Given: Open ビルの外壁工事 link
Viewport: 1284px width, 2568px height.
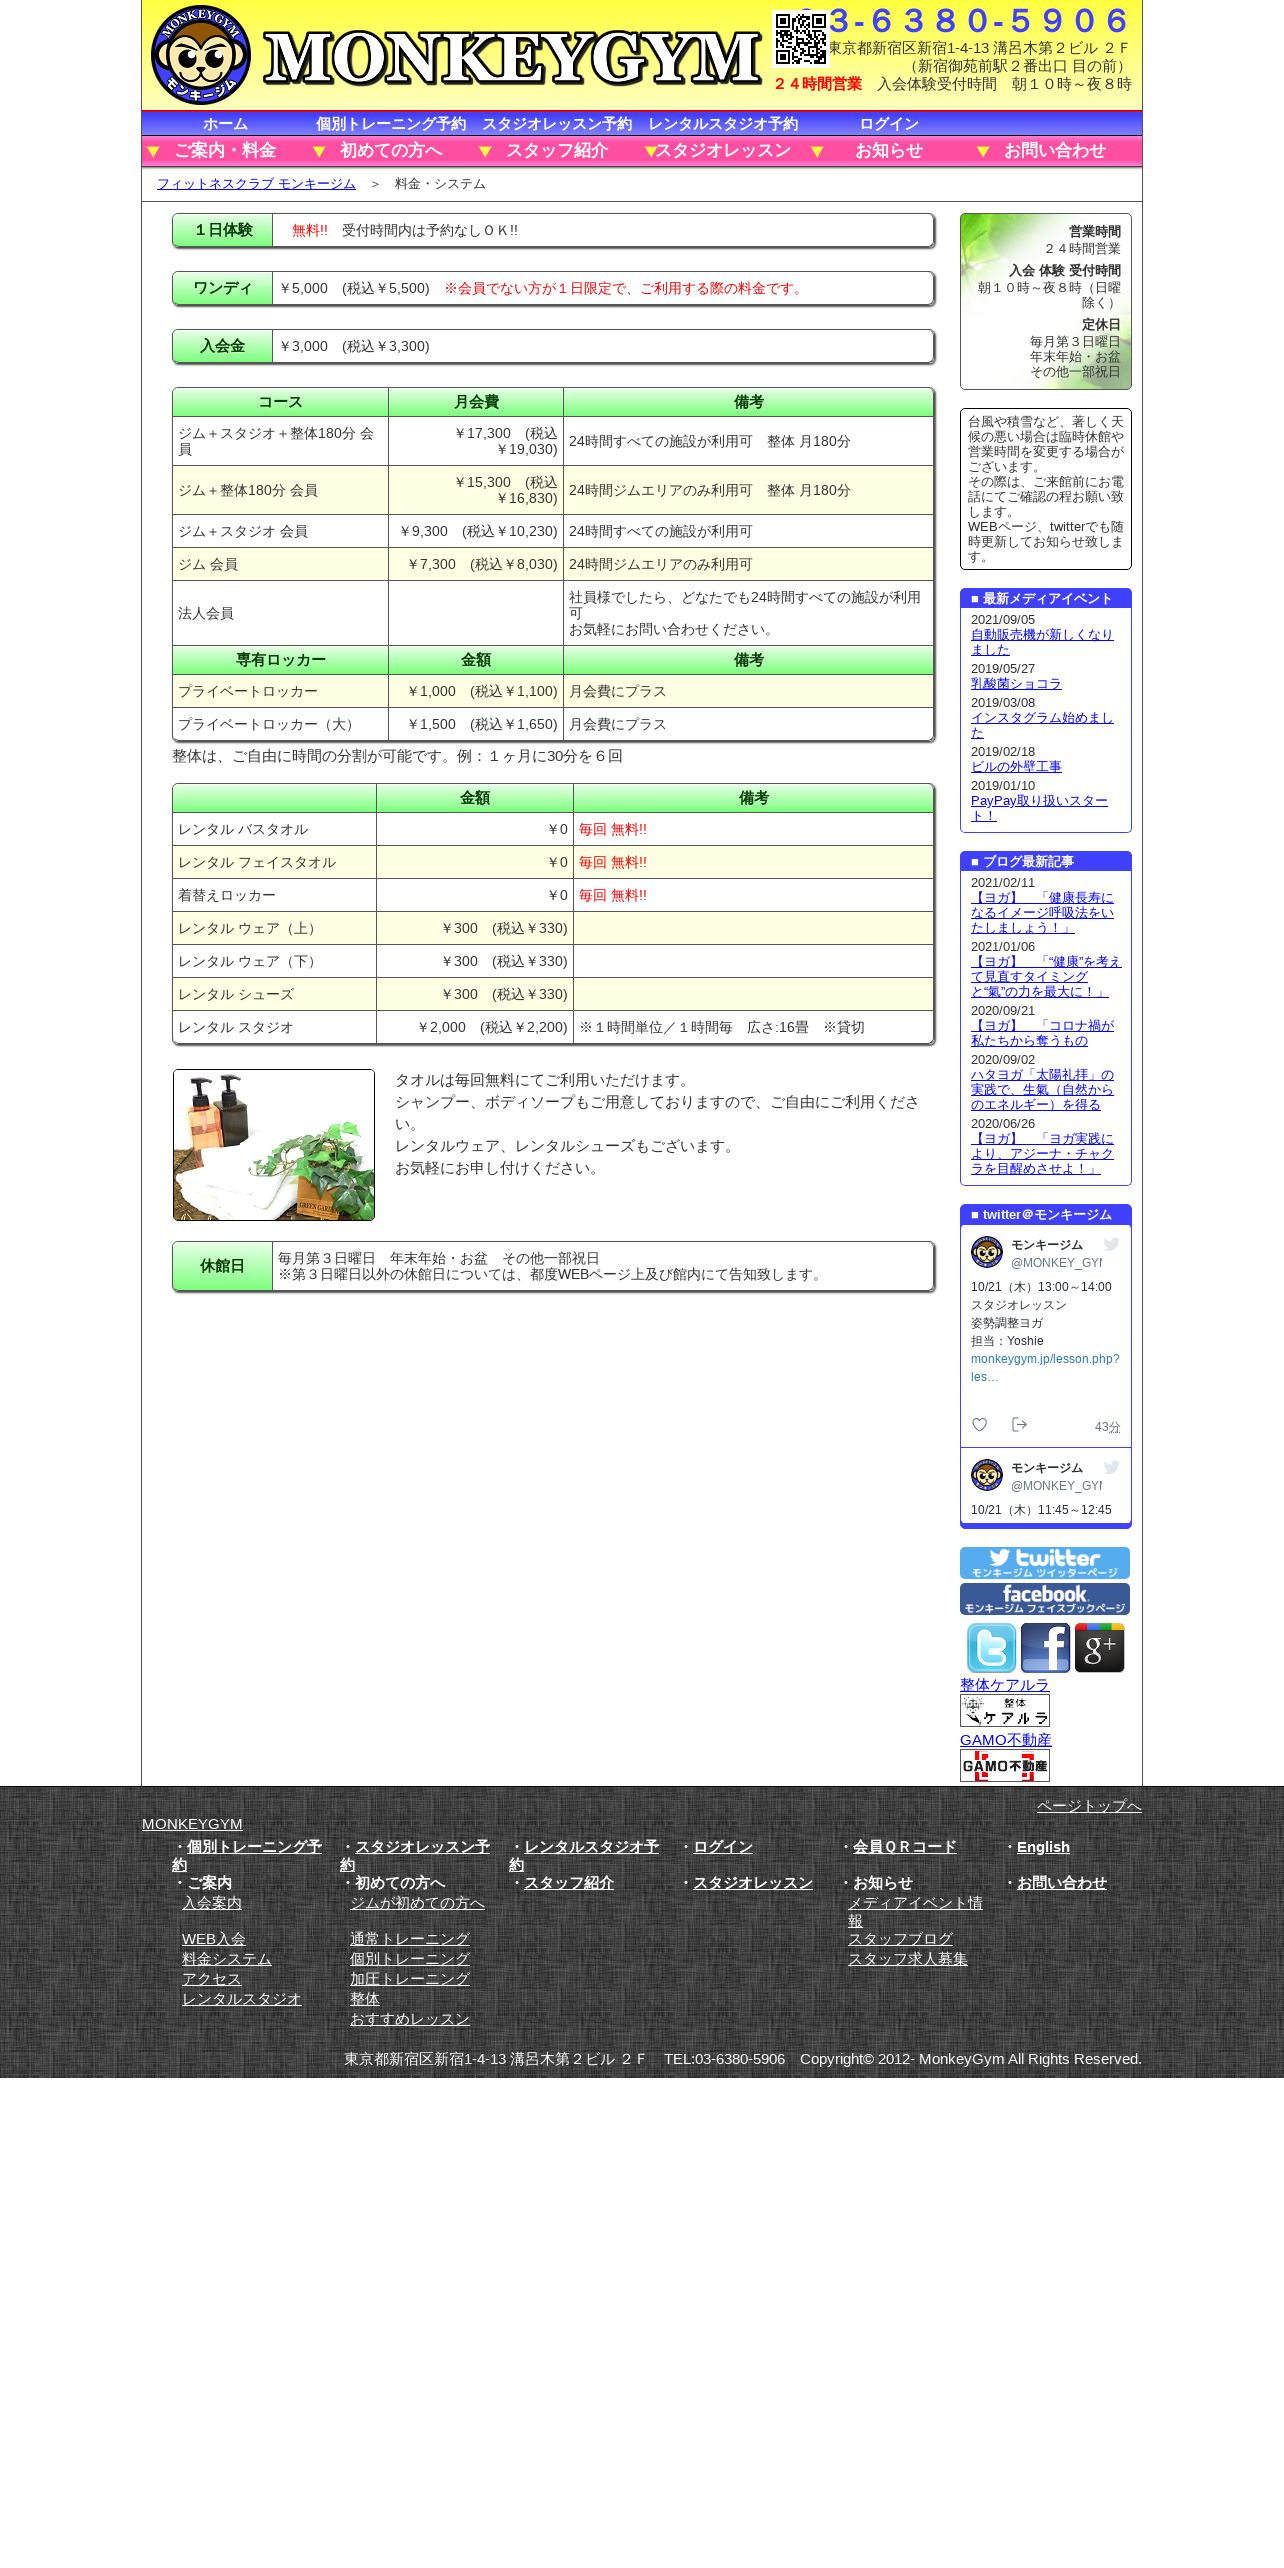Looking at the screenshot, I should [x=1016, y=767].
